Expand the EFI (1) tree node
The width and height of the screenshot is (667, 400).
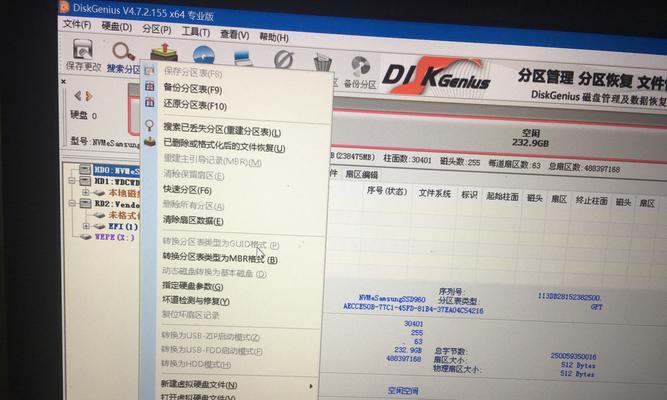pos(86,226)
